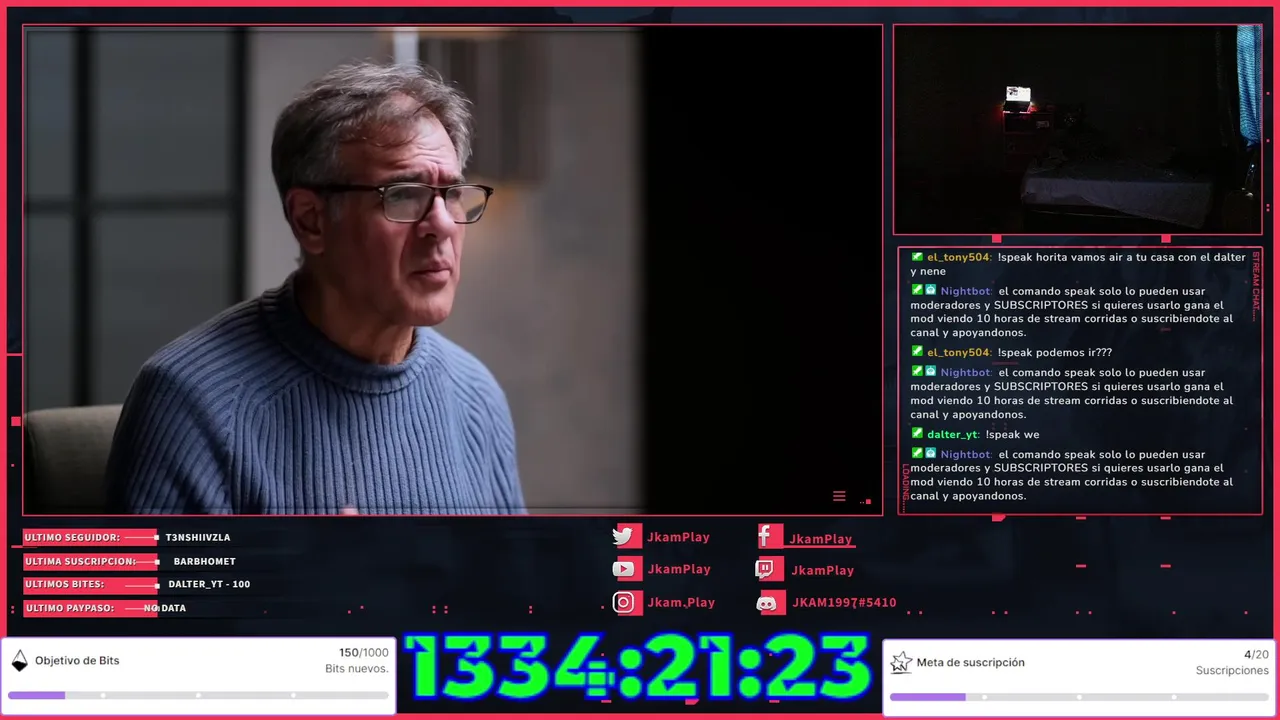Open the underlined JkamPlay Facebook link
Image resolution: width=1280 pixels, height=720 pixels.
tap(821, 539)
